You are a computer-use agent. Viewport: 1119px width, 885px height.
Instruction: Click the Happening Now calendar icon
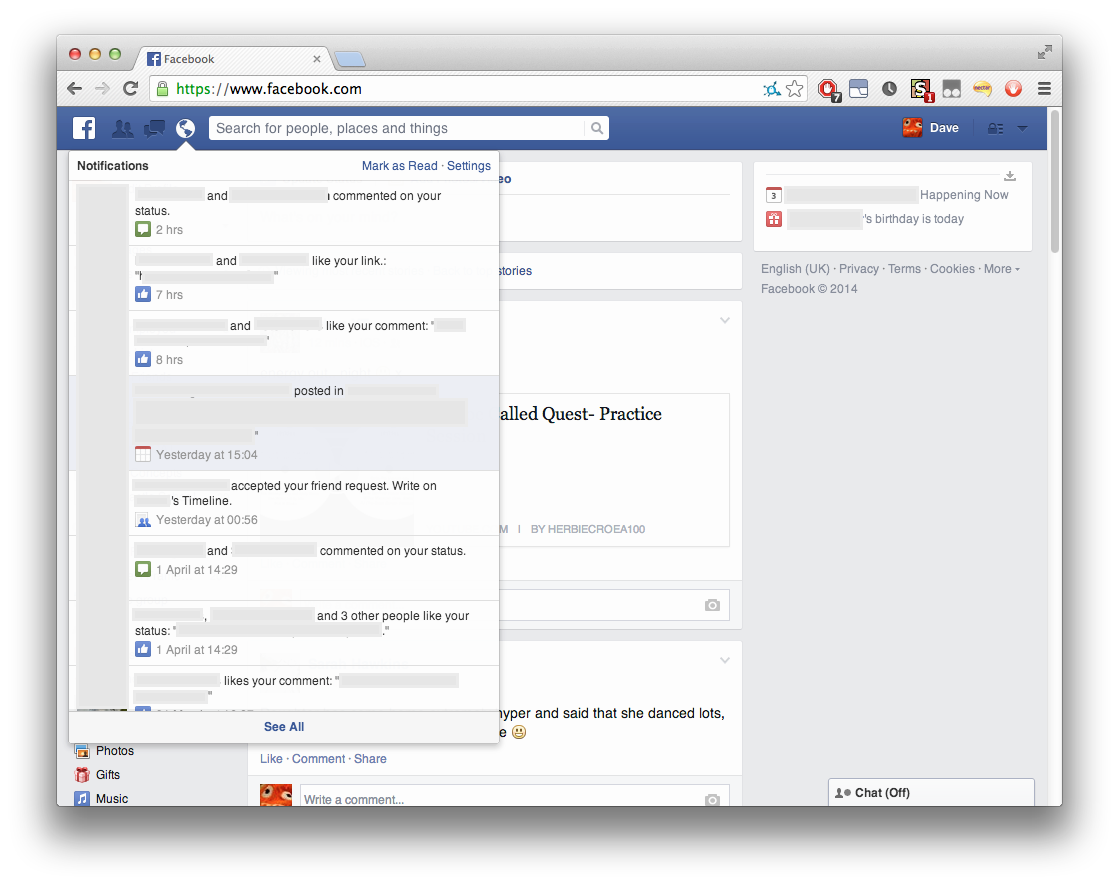click(x=774, y=195)
